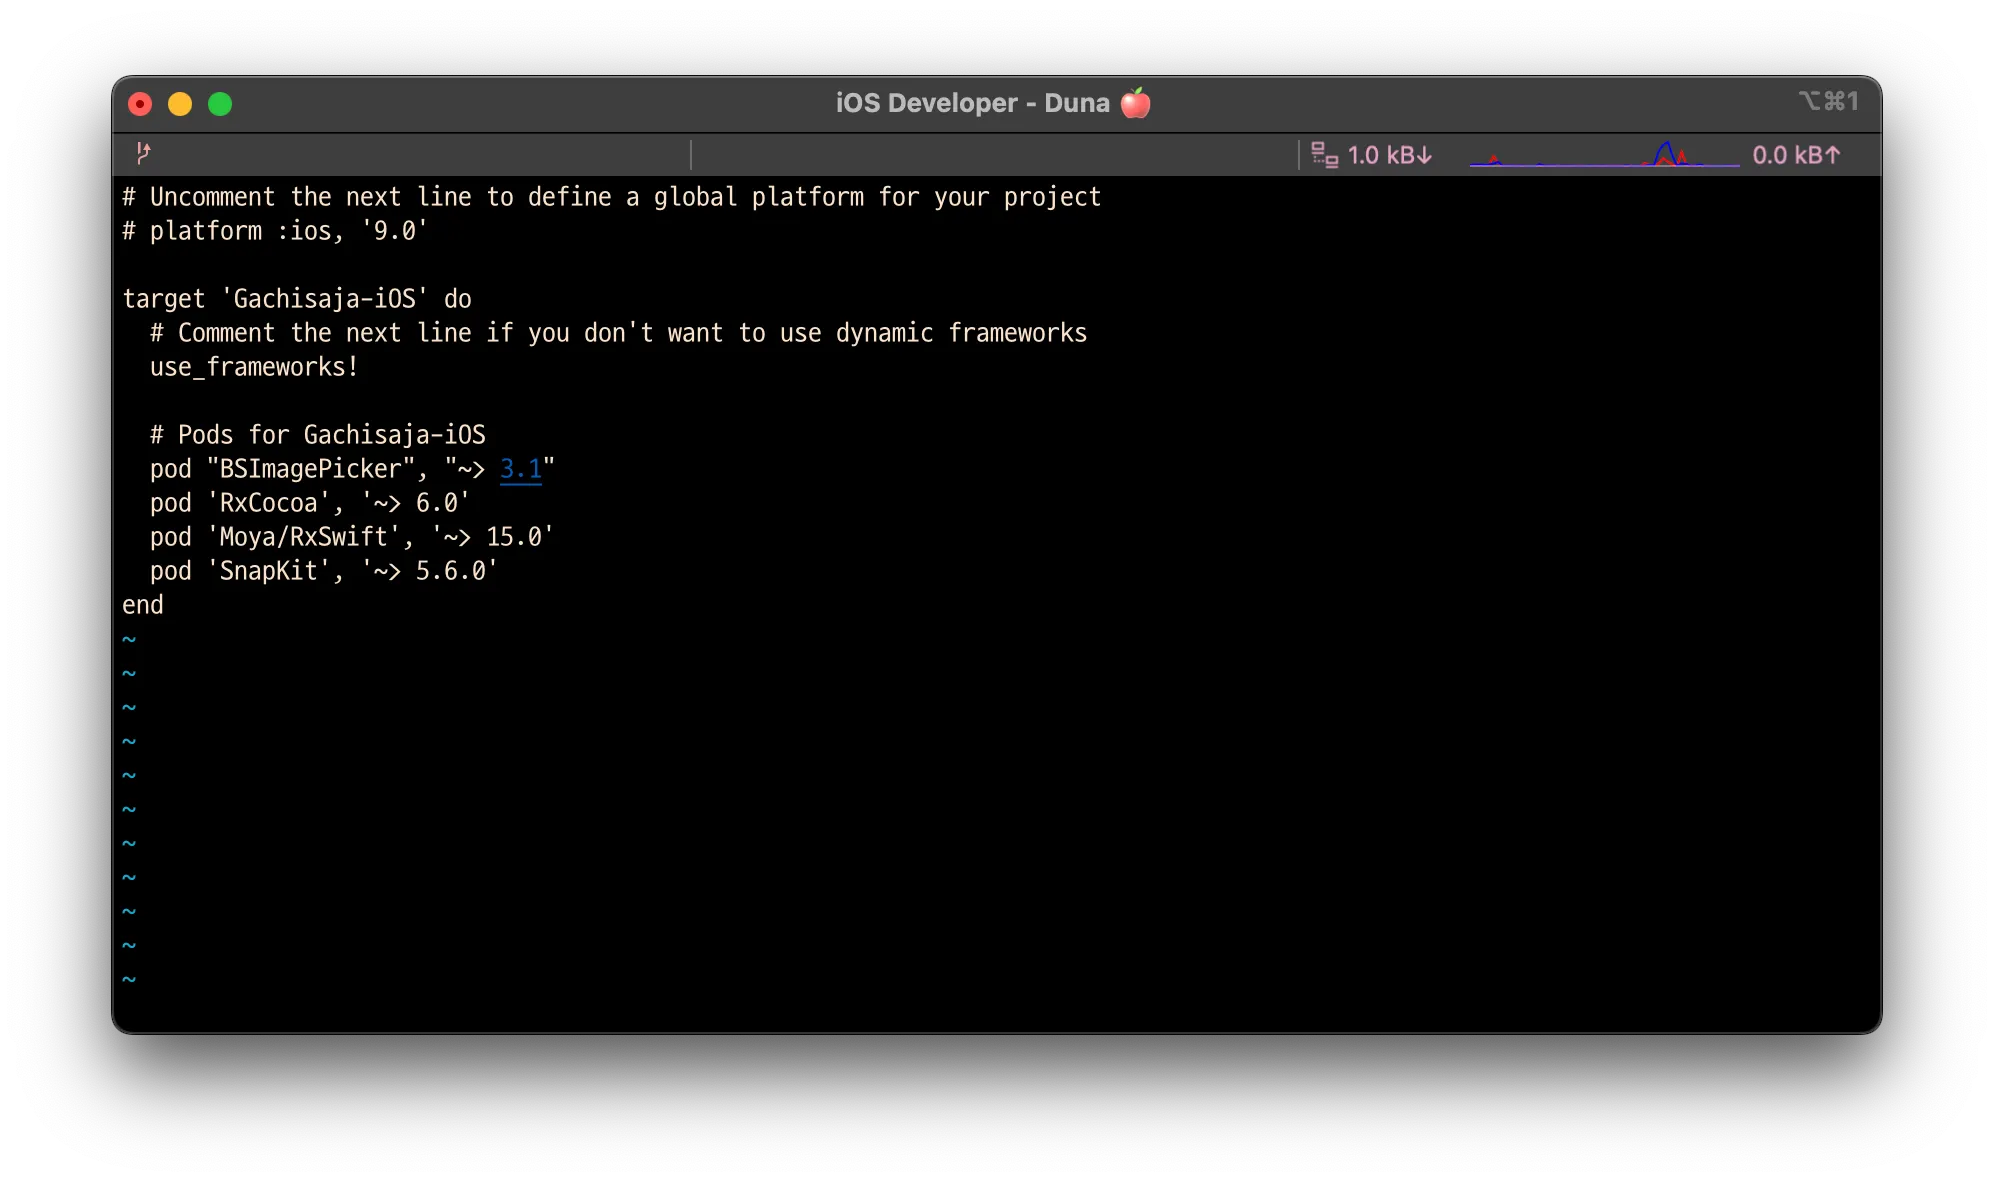The height and width of the screenshot is (1182, 1994).
Task: Minimize the window with the yellow button
Action: point(180,104)
